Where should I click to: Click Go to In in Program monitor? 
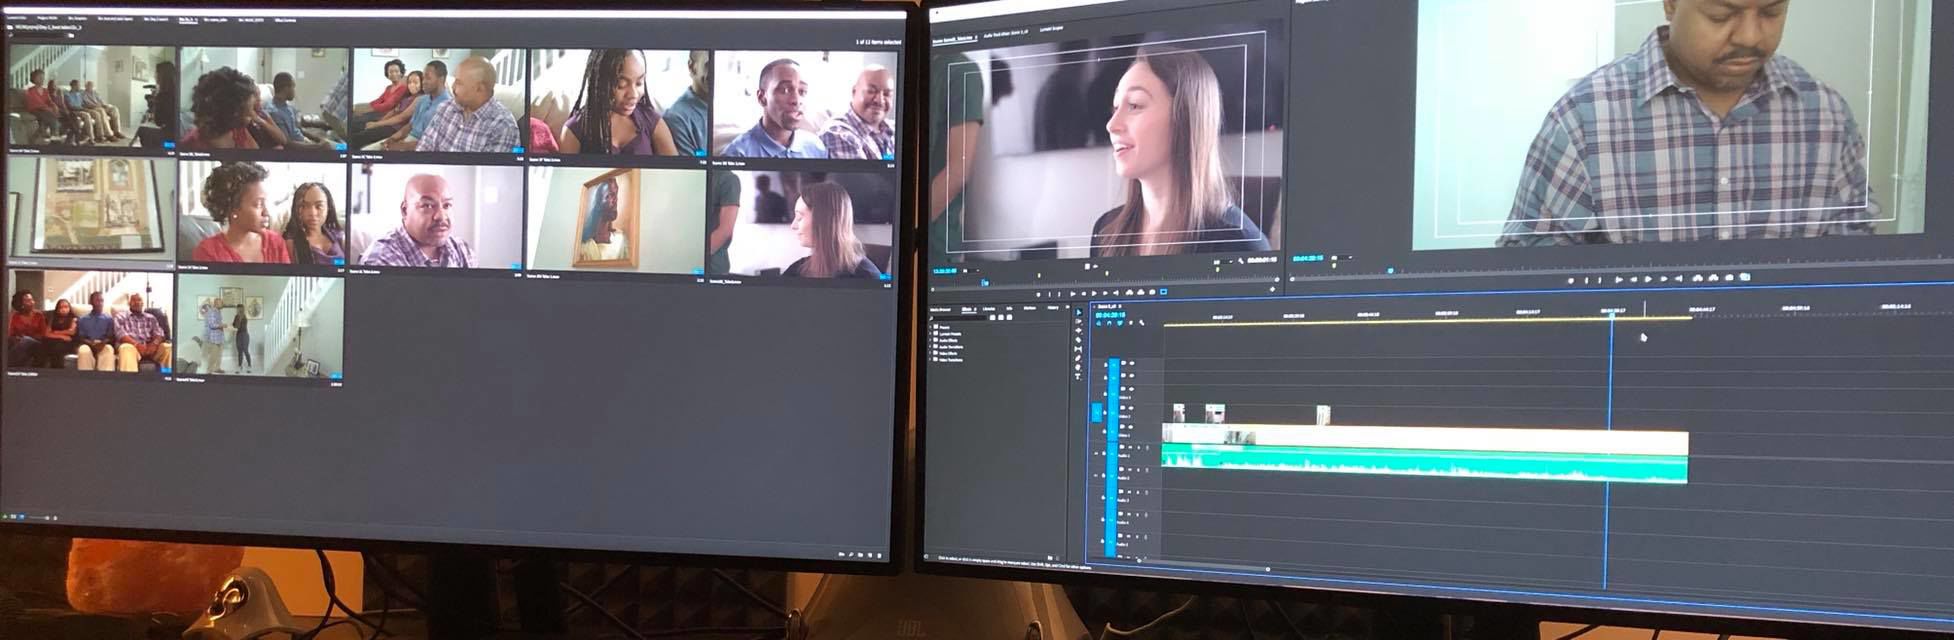pyautogui.click(x=1619, y=280)
